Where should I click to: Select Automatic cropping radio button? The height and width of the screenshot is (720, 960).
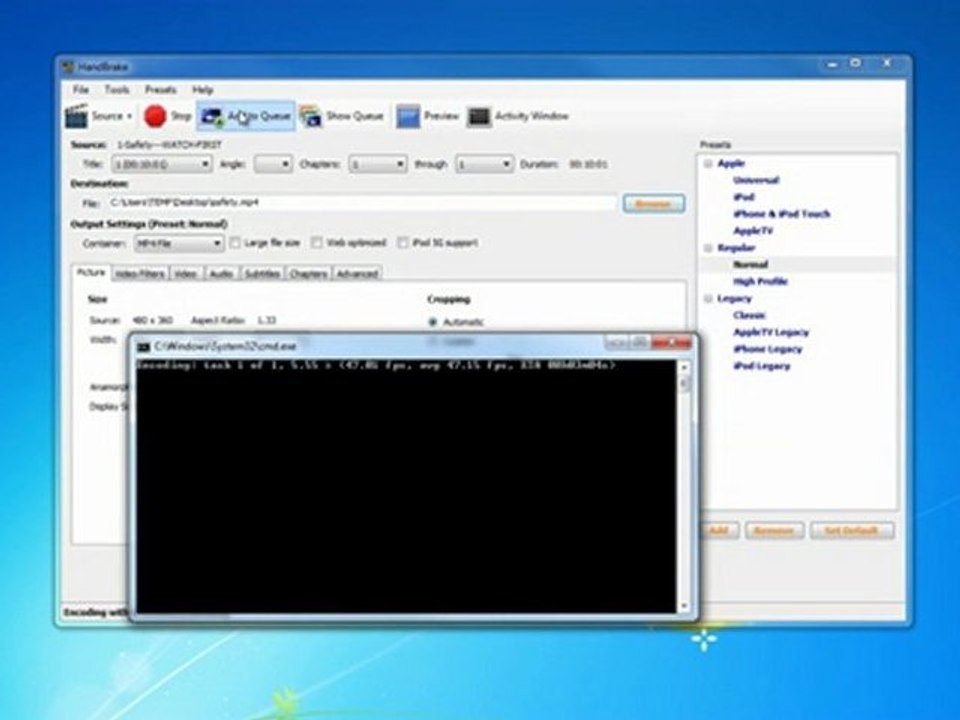coord(433,322)
